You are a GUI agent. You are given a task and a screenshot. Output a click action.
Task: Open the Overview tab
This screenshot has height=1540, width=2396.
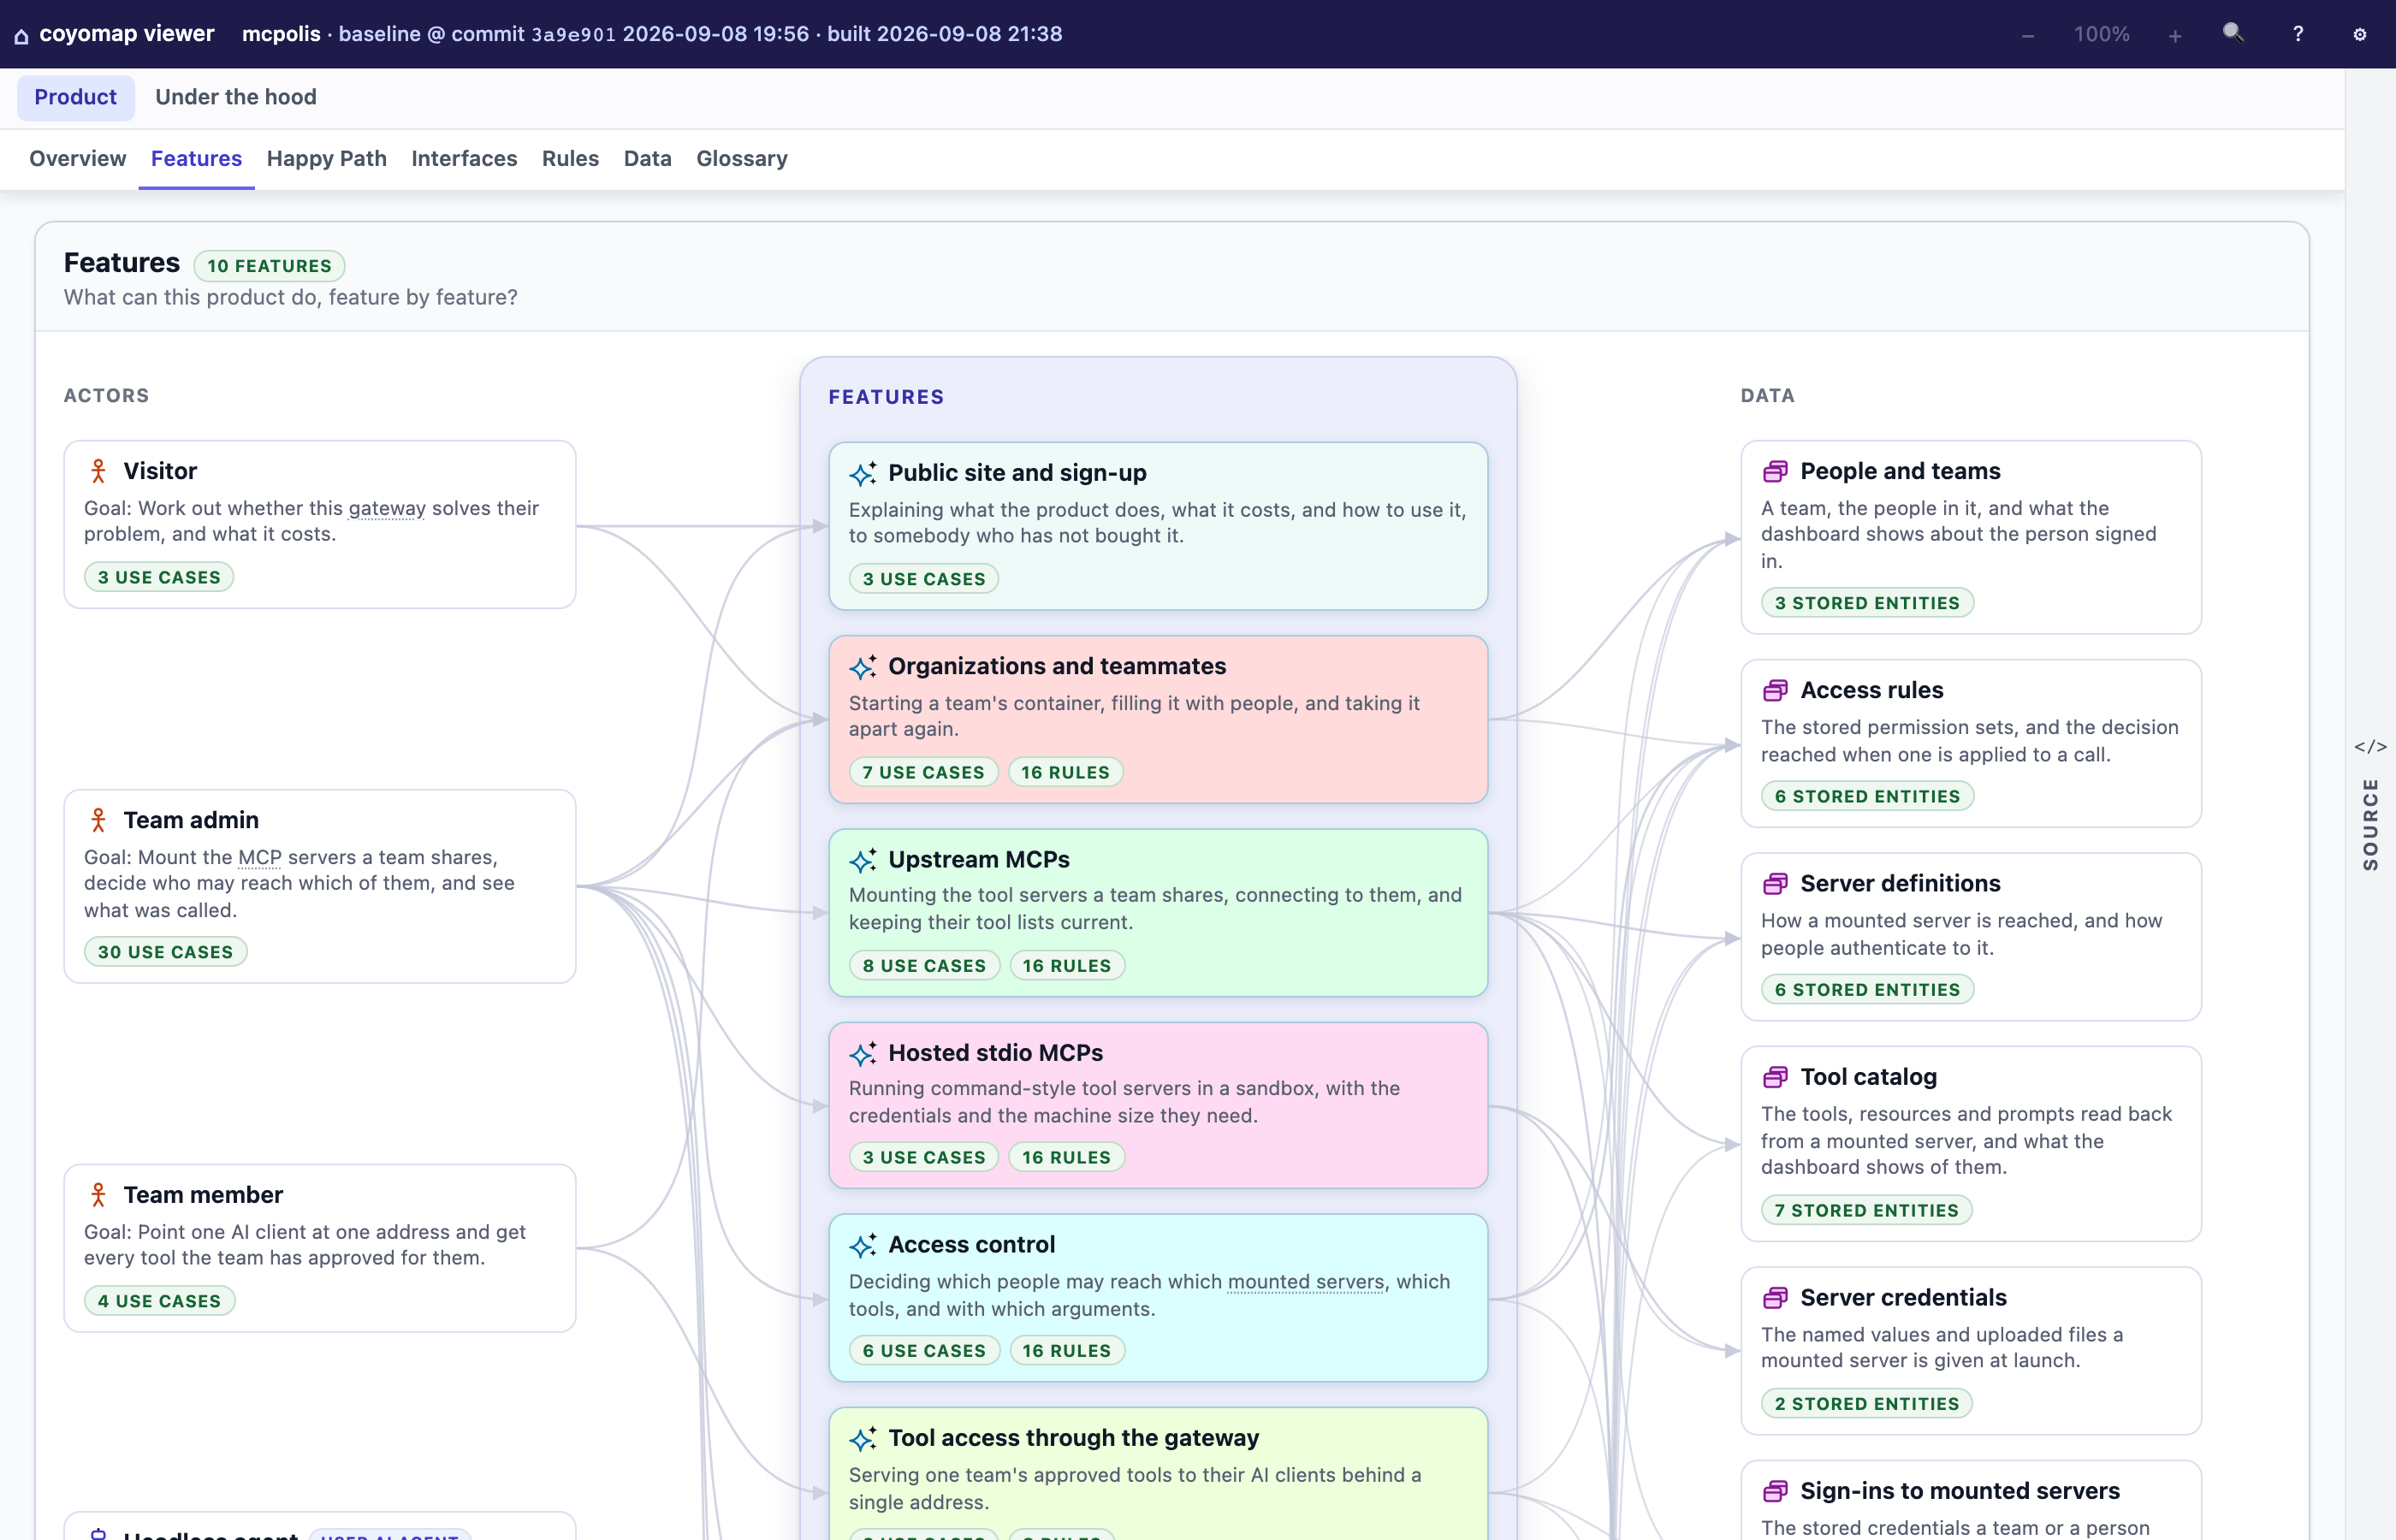coord(78,158)
